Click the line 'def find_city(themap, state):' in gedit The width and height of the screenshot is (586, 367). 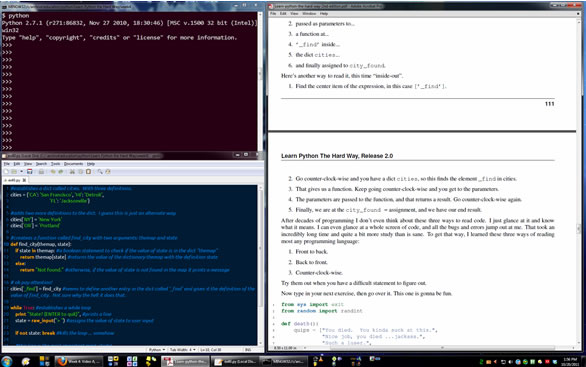click(41, 244)
